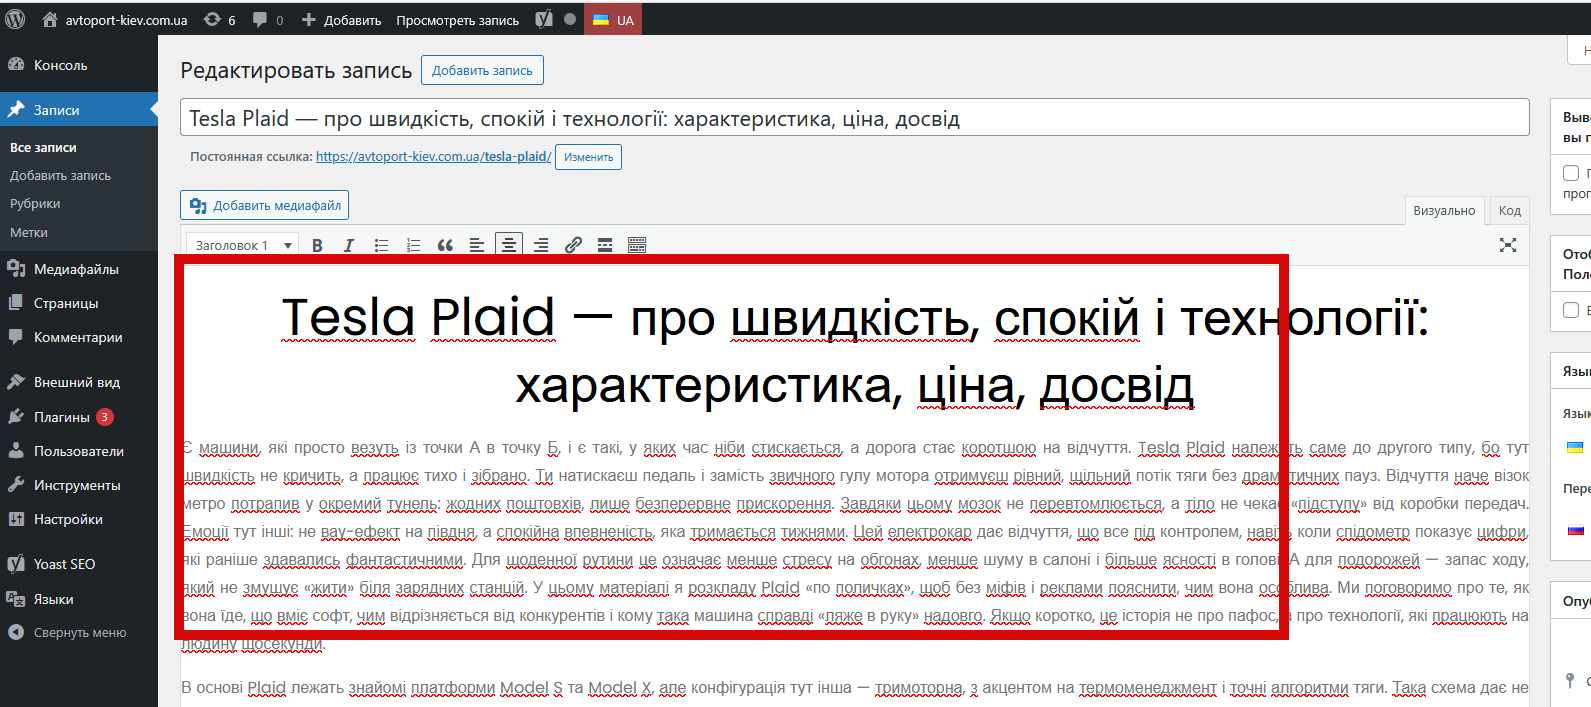1591x707 pixels.
Task: Toggle bold formatting in editor toolbar
Action: (x=317, y=245)
